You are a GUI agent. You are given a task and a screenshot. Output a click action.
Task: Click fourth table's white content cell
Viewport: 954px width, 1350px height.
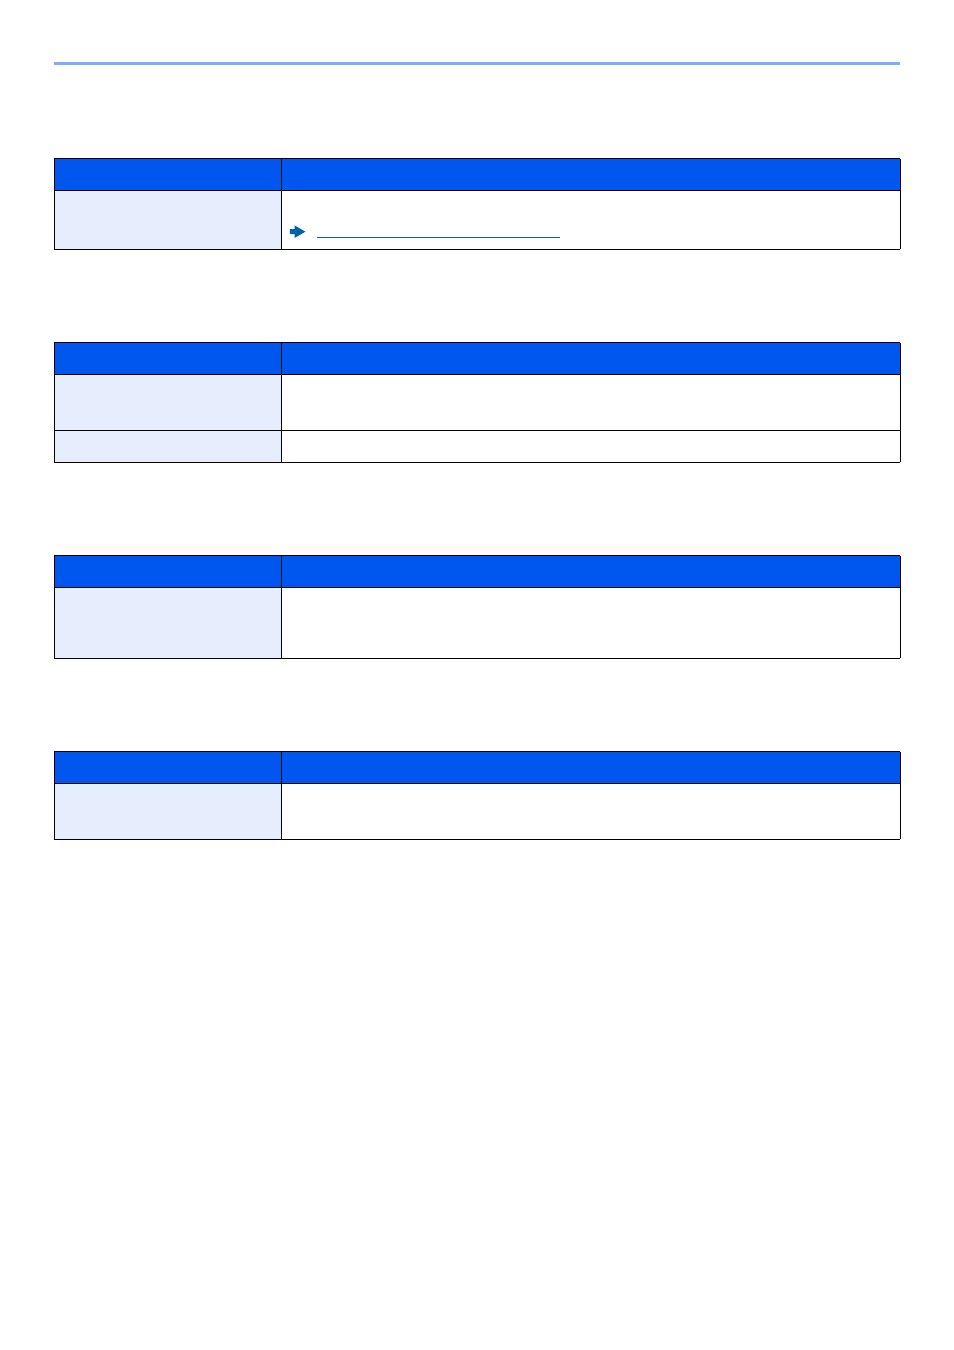[590, 811]
